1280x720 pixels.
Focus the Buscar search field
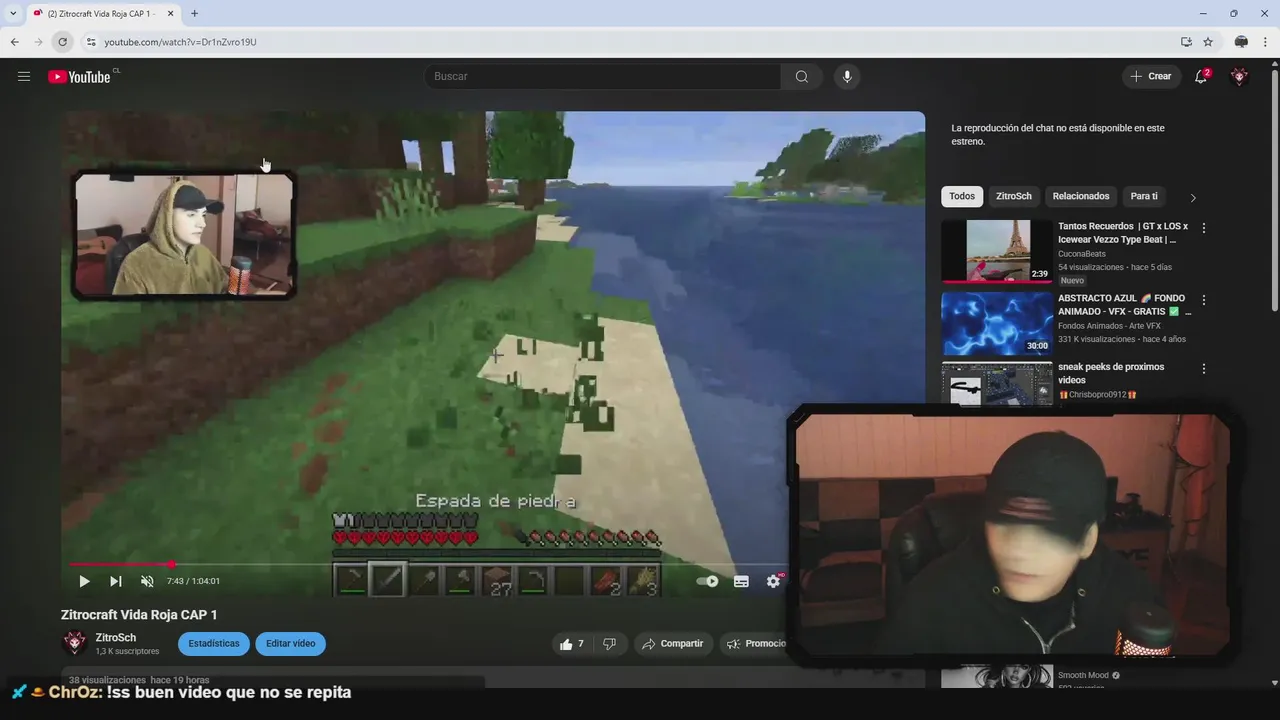pos(603,77)
